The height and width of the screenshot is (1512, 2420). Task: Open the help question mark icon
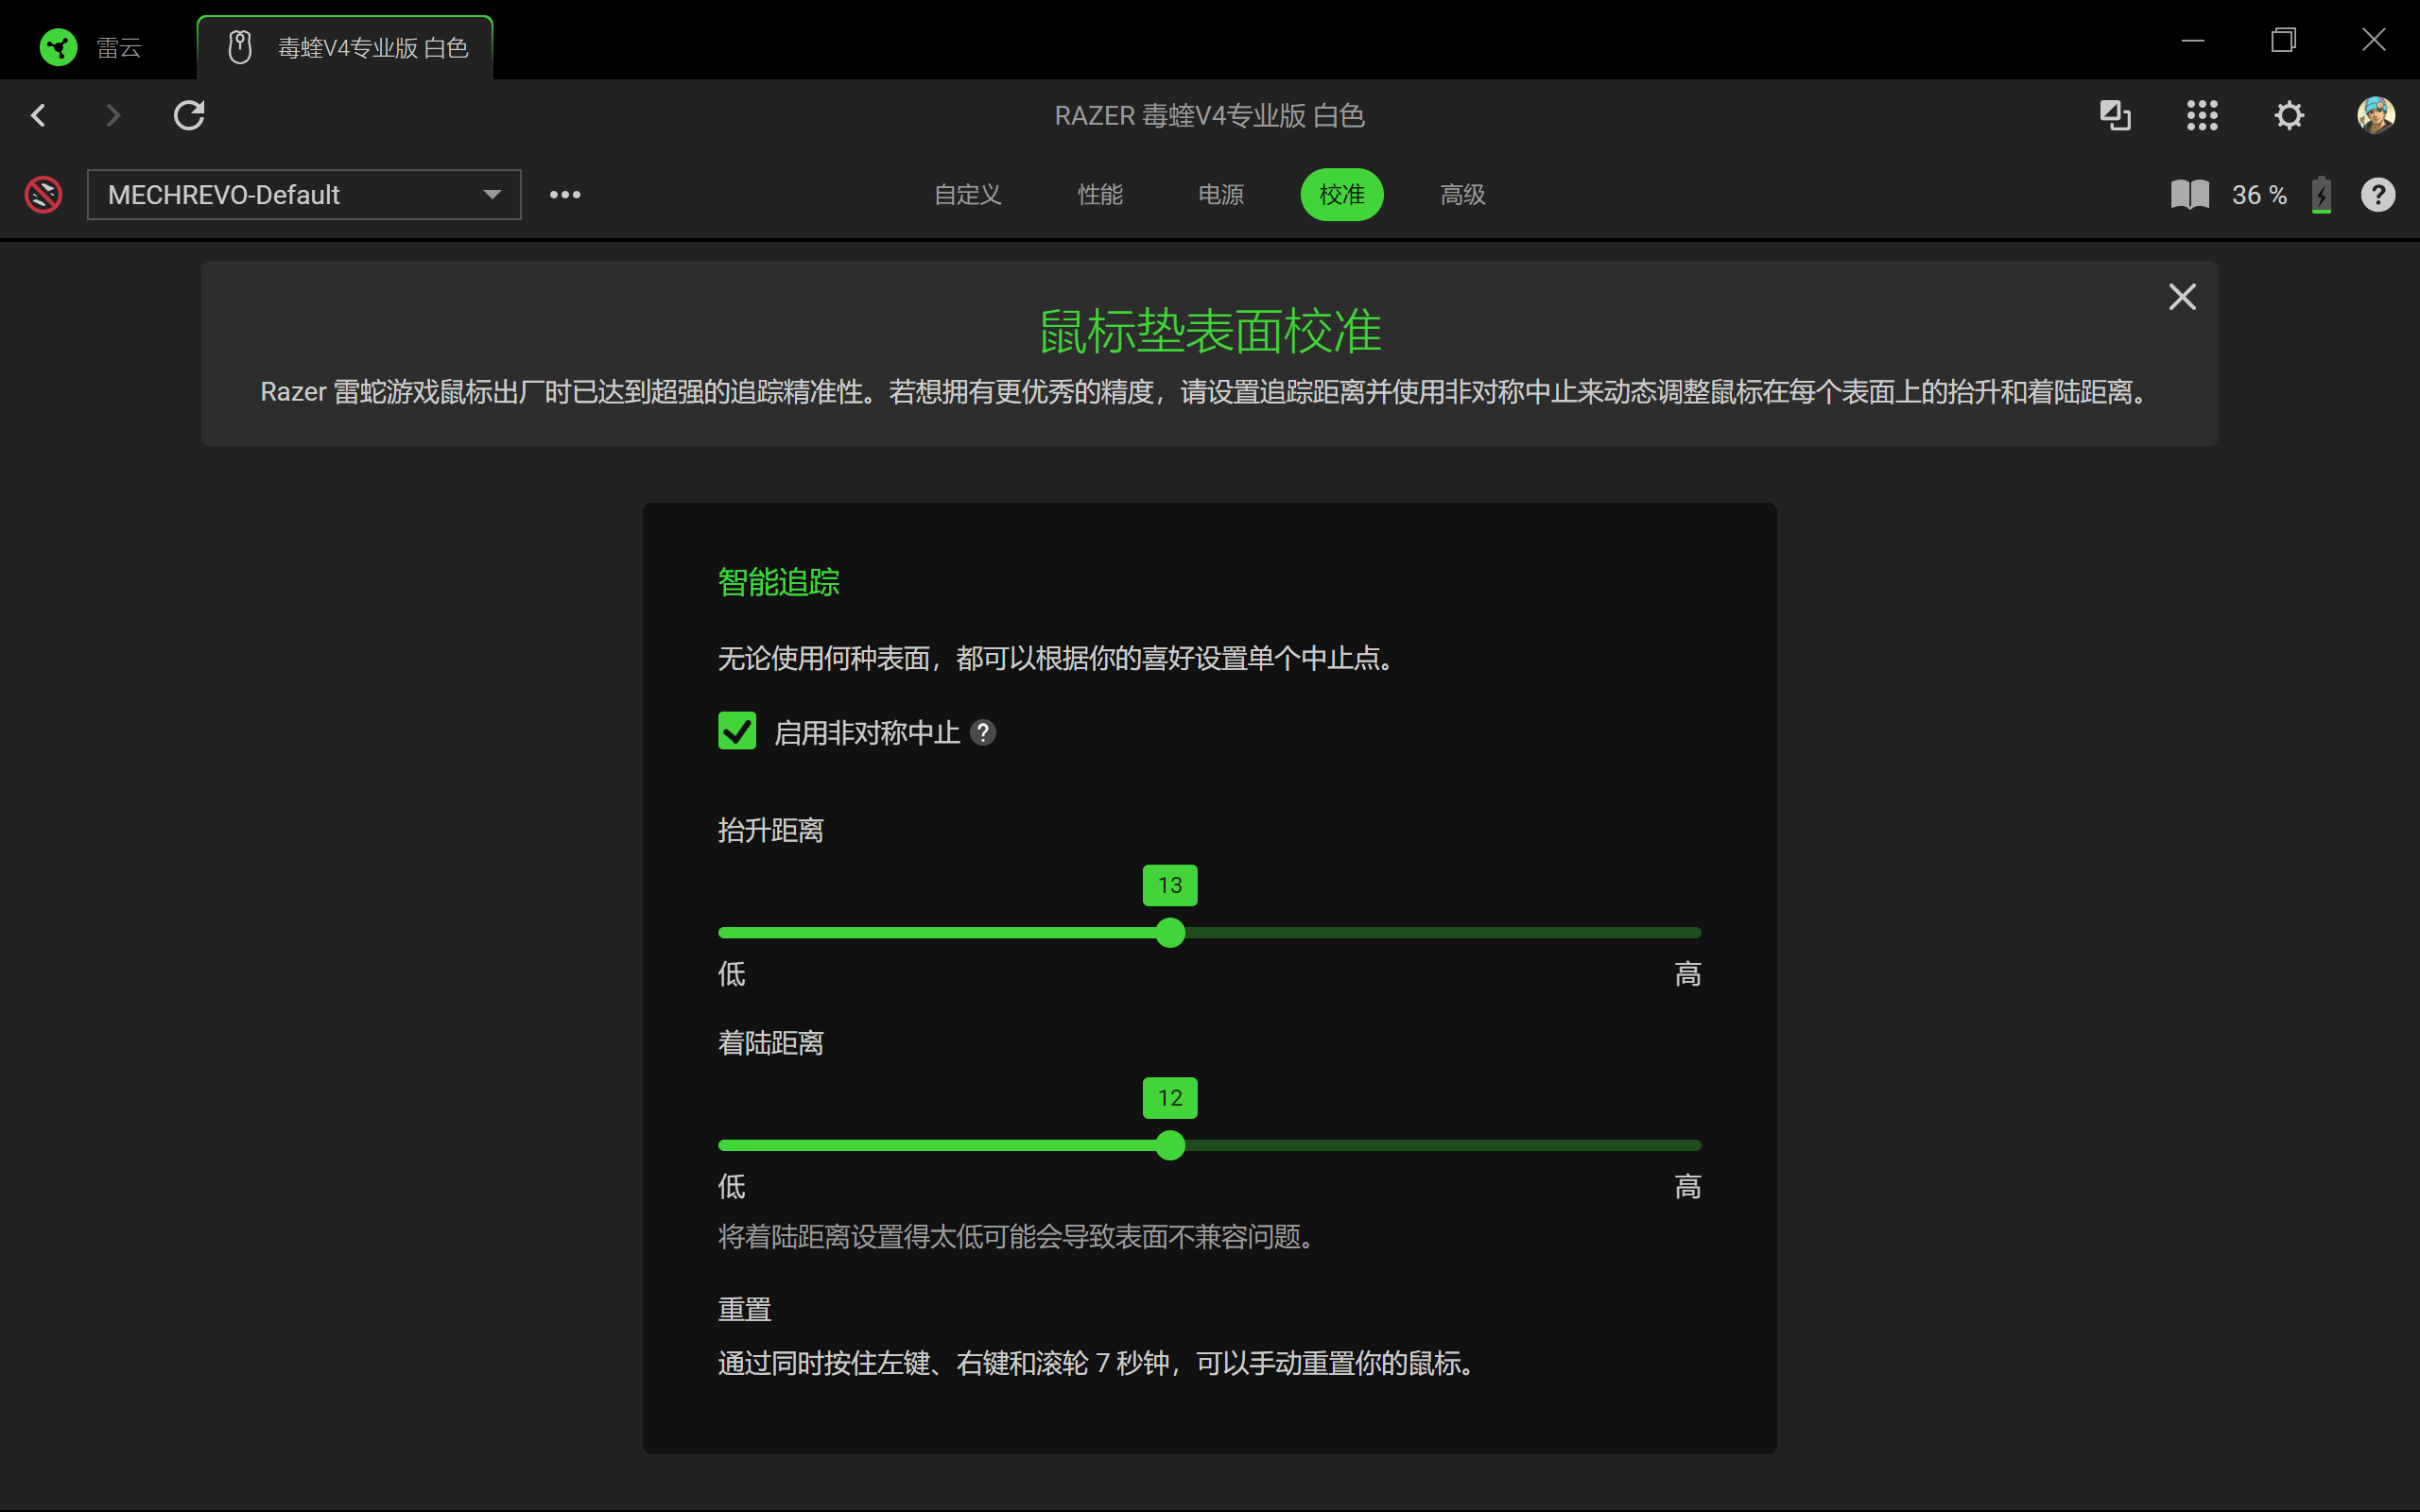2378,194
